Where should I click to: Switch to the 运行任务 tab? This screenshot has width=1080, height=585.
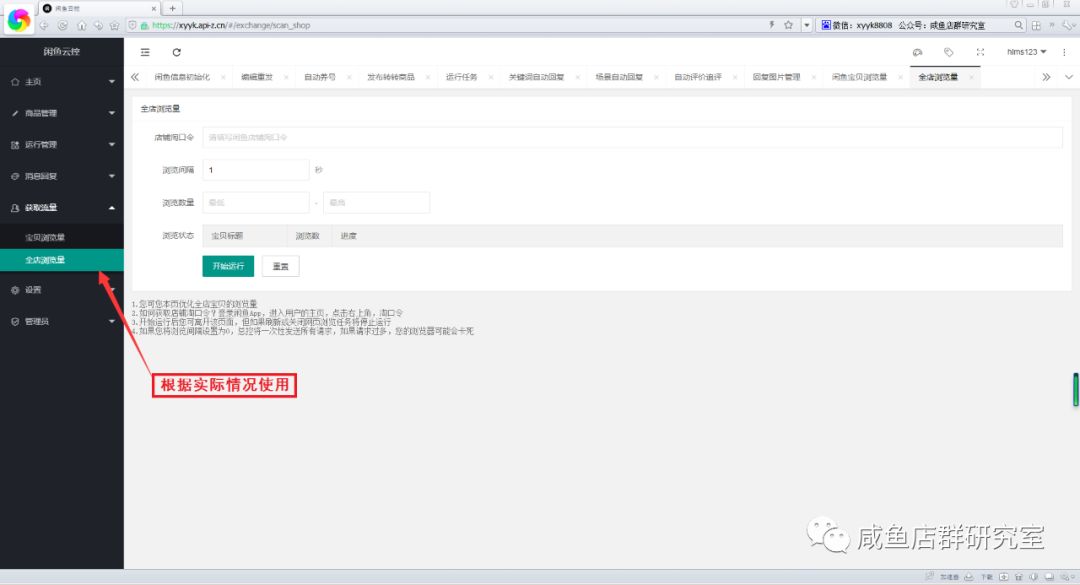click(464, 77)
